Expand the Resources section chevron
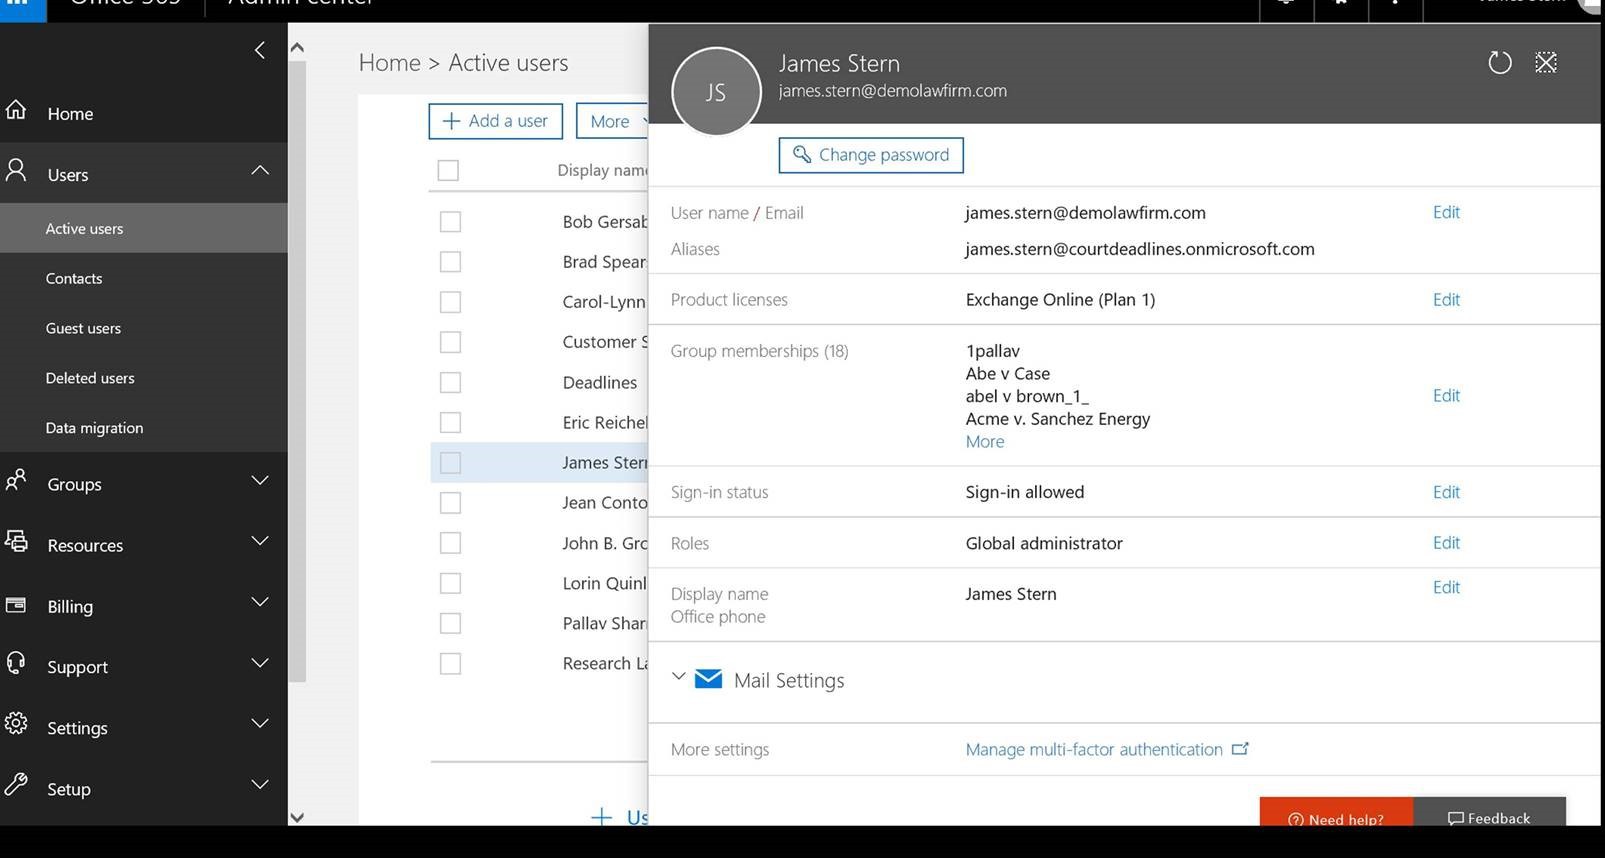This screenshot has height=858, width=1605. click(260, 541)
